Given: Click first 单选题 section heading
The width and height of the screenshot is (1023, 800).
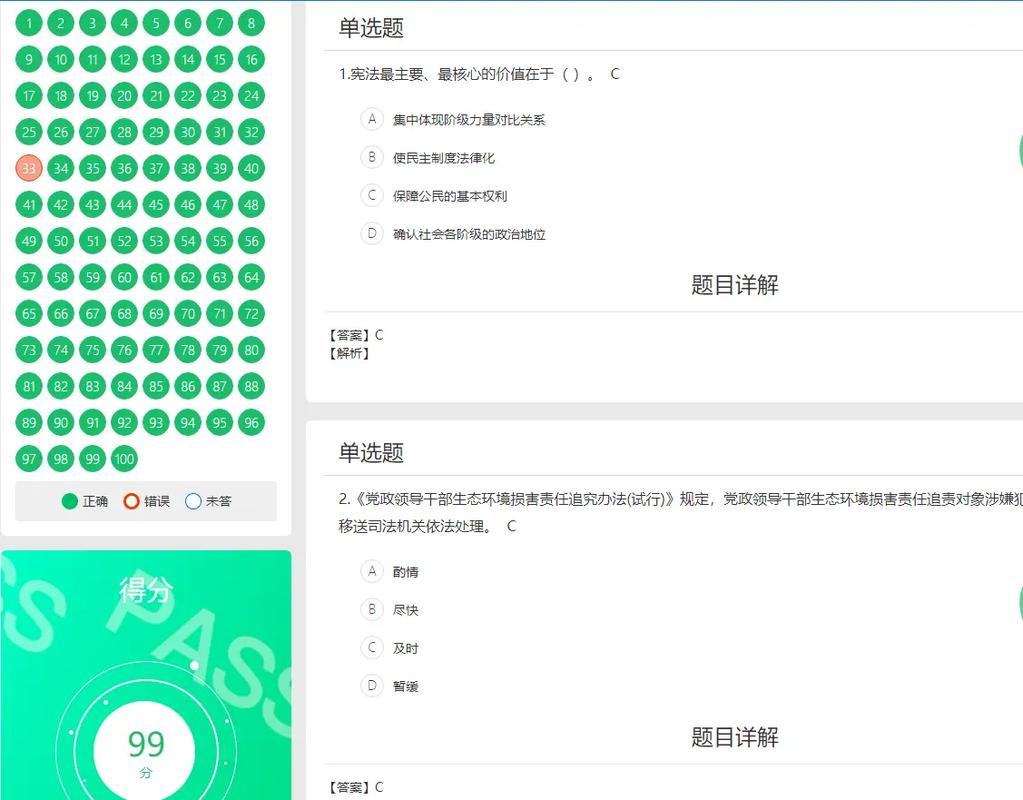Looking at the screenshot, I should [x=371, y=27].
